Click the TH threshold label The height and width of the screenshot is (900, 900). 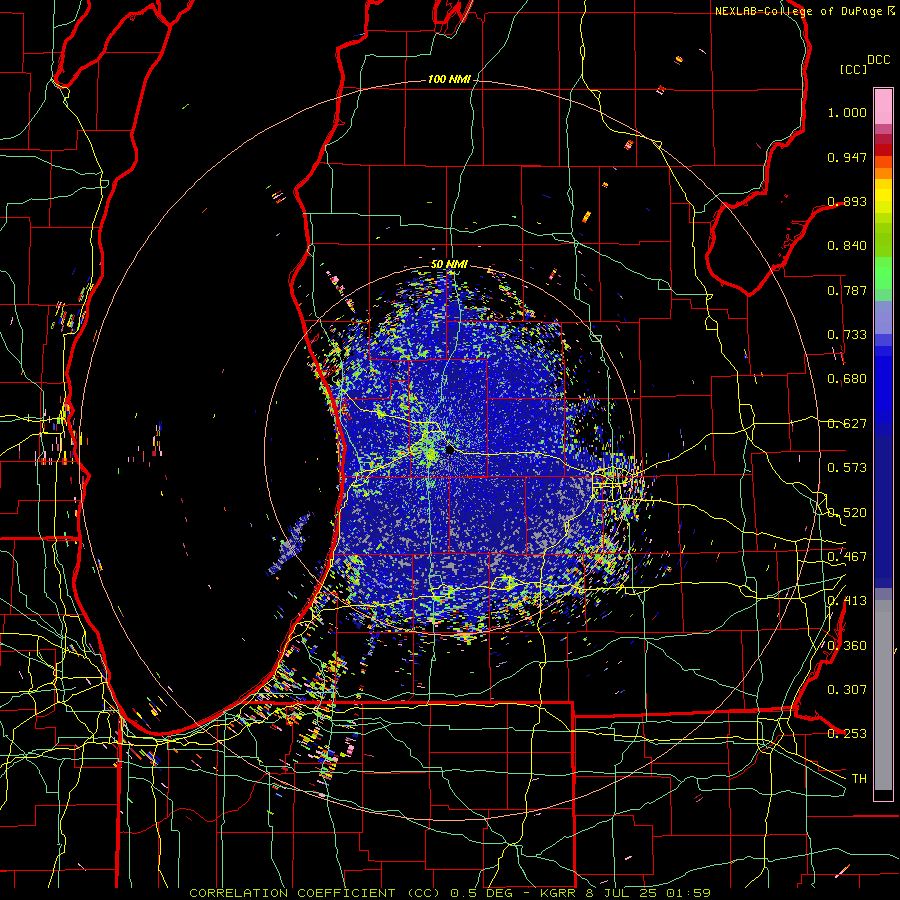click(x=859, y=779)
